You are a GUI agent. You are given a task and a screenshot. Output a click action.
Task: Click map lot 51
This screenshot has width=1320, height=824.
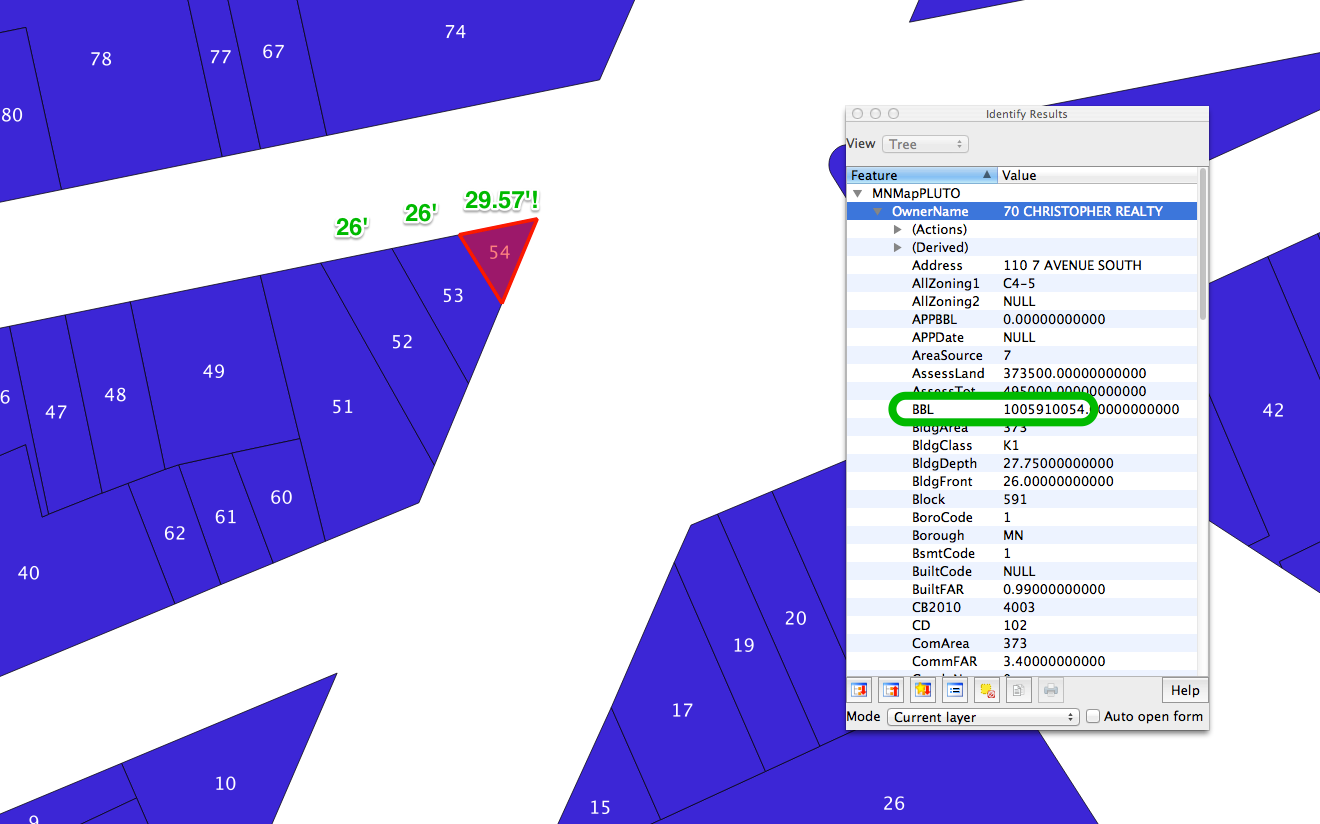tap(343, 407)
